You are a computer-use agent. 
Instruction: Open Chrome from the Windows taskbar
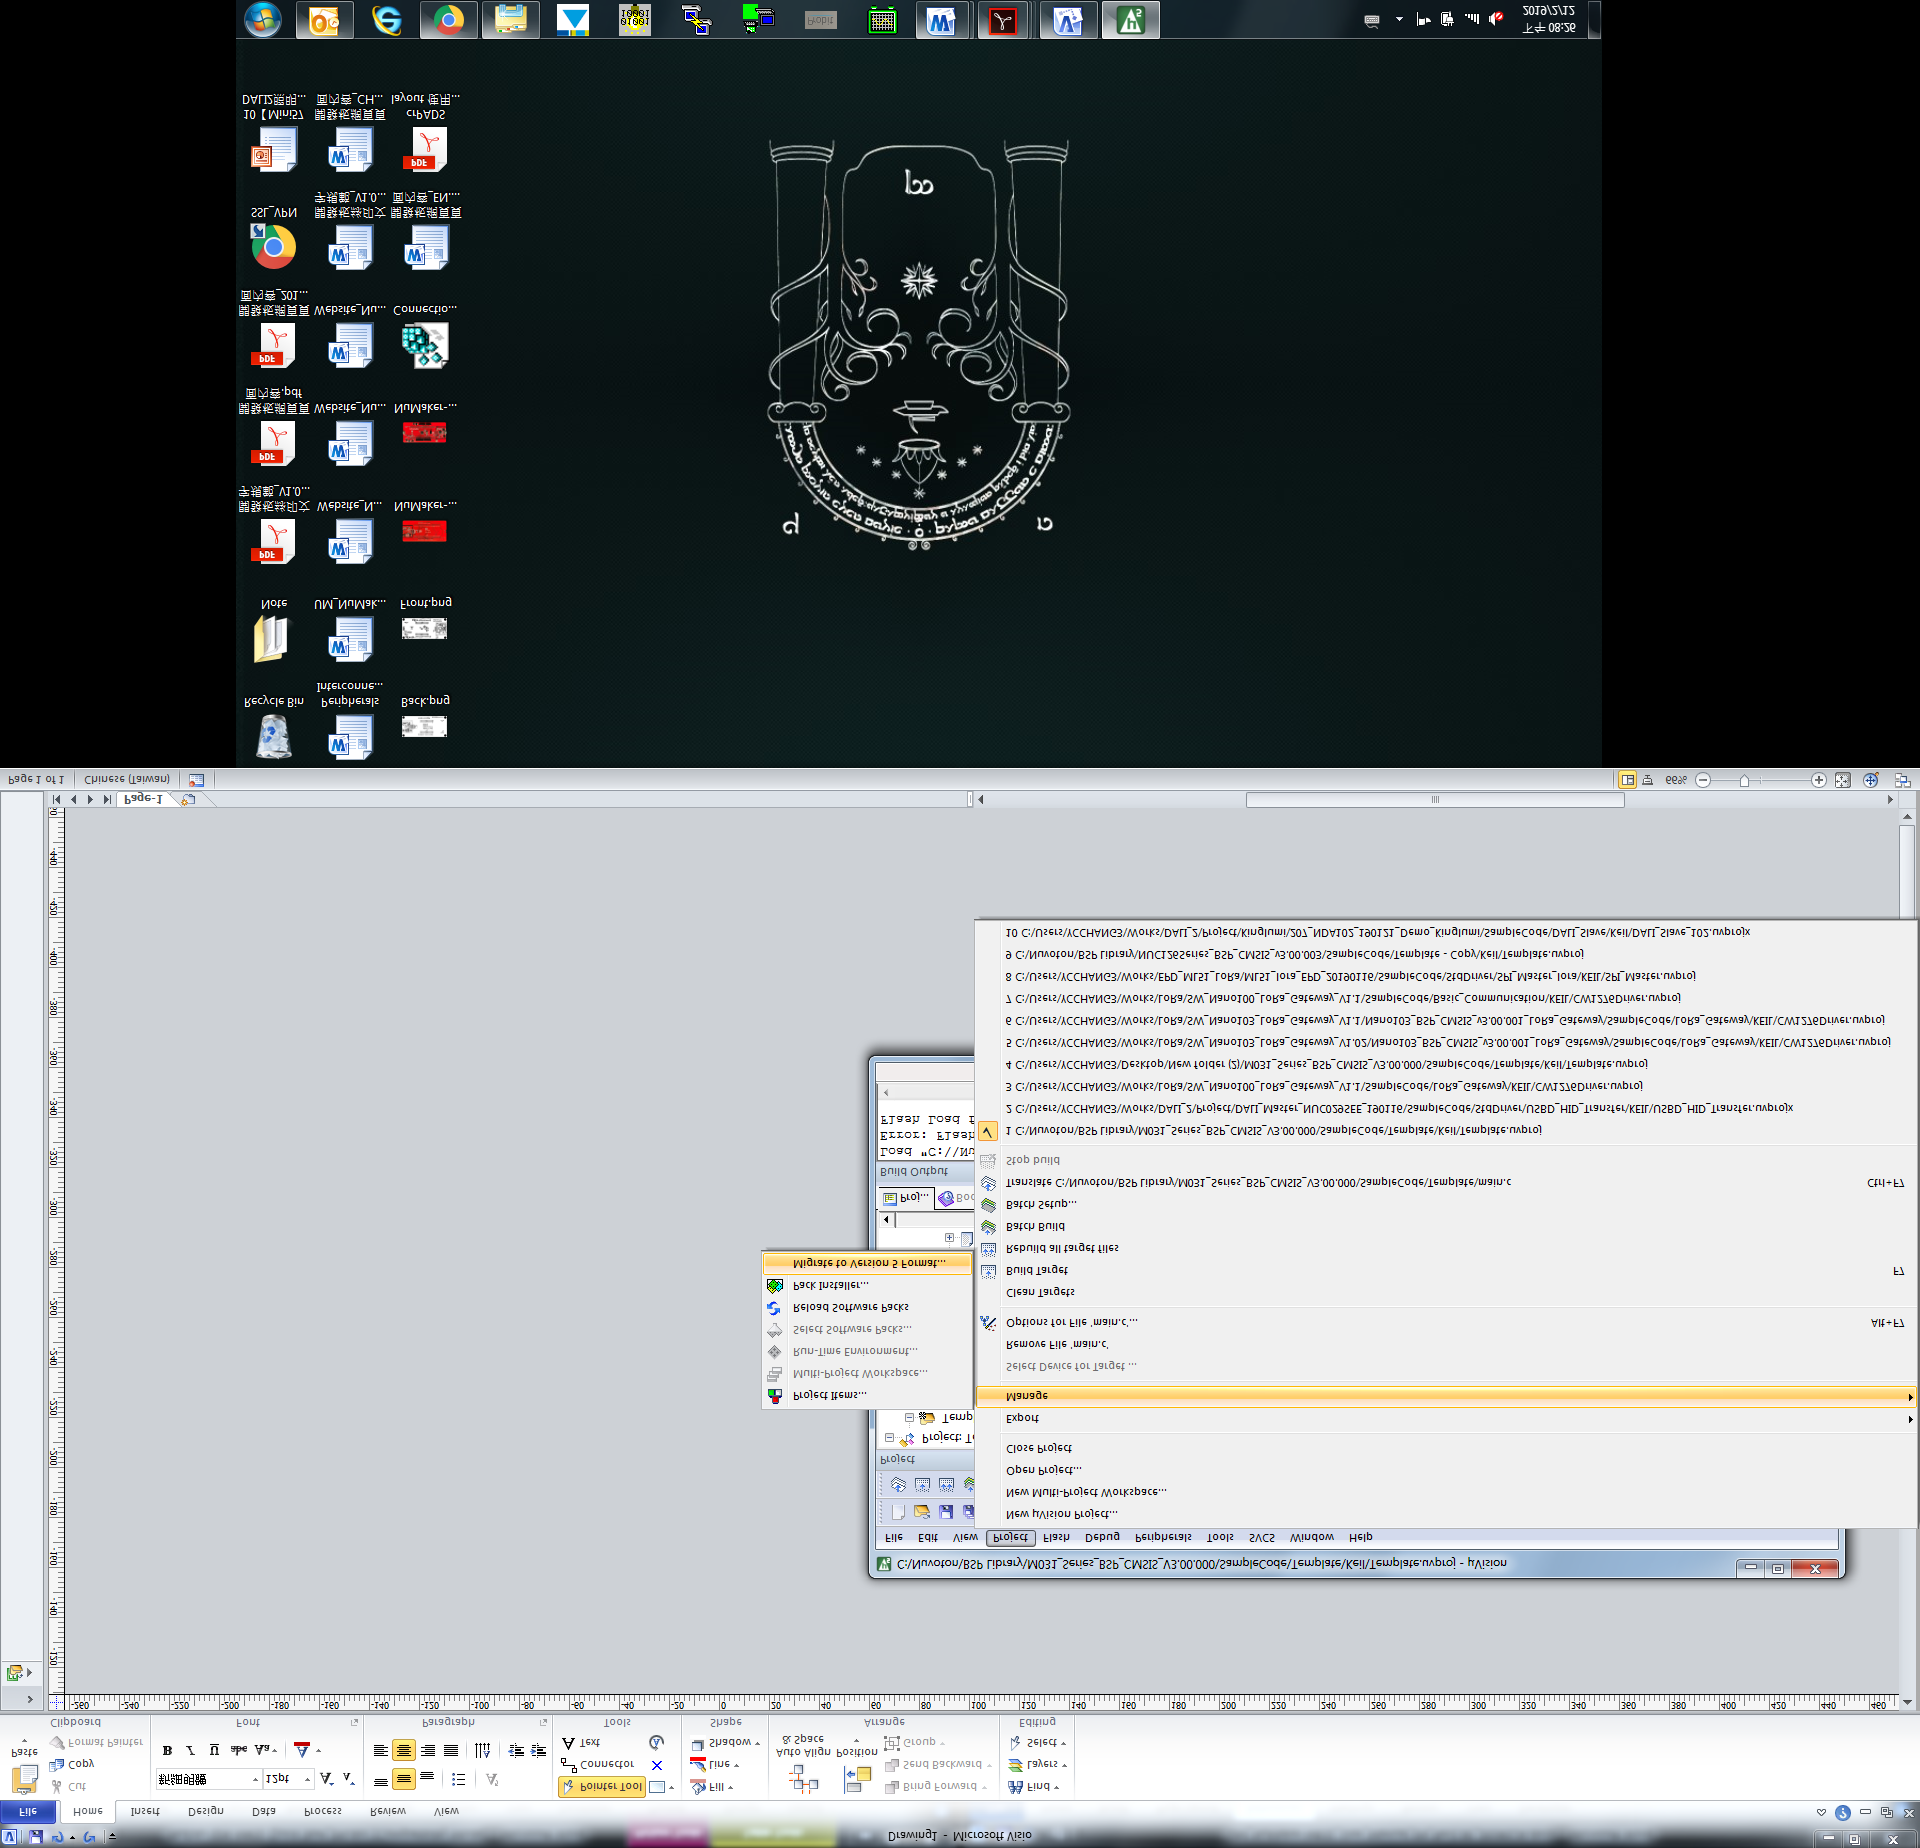pyautogui.click(x=448, y=20)
